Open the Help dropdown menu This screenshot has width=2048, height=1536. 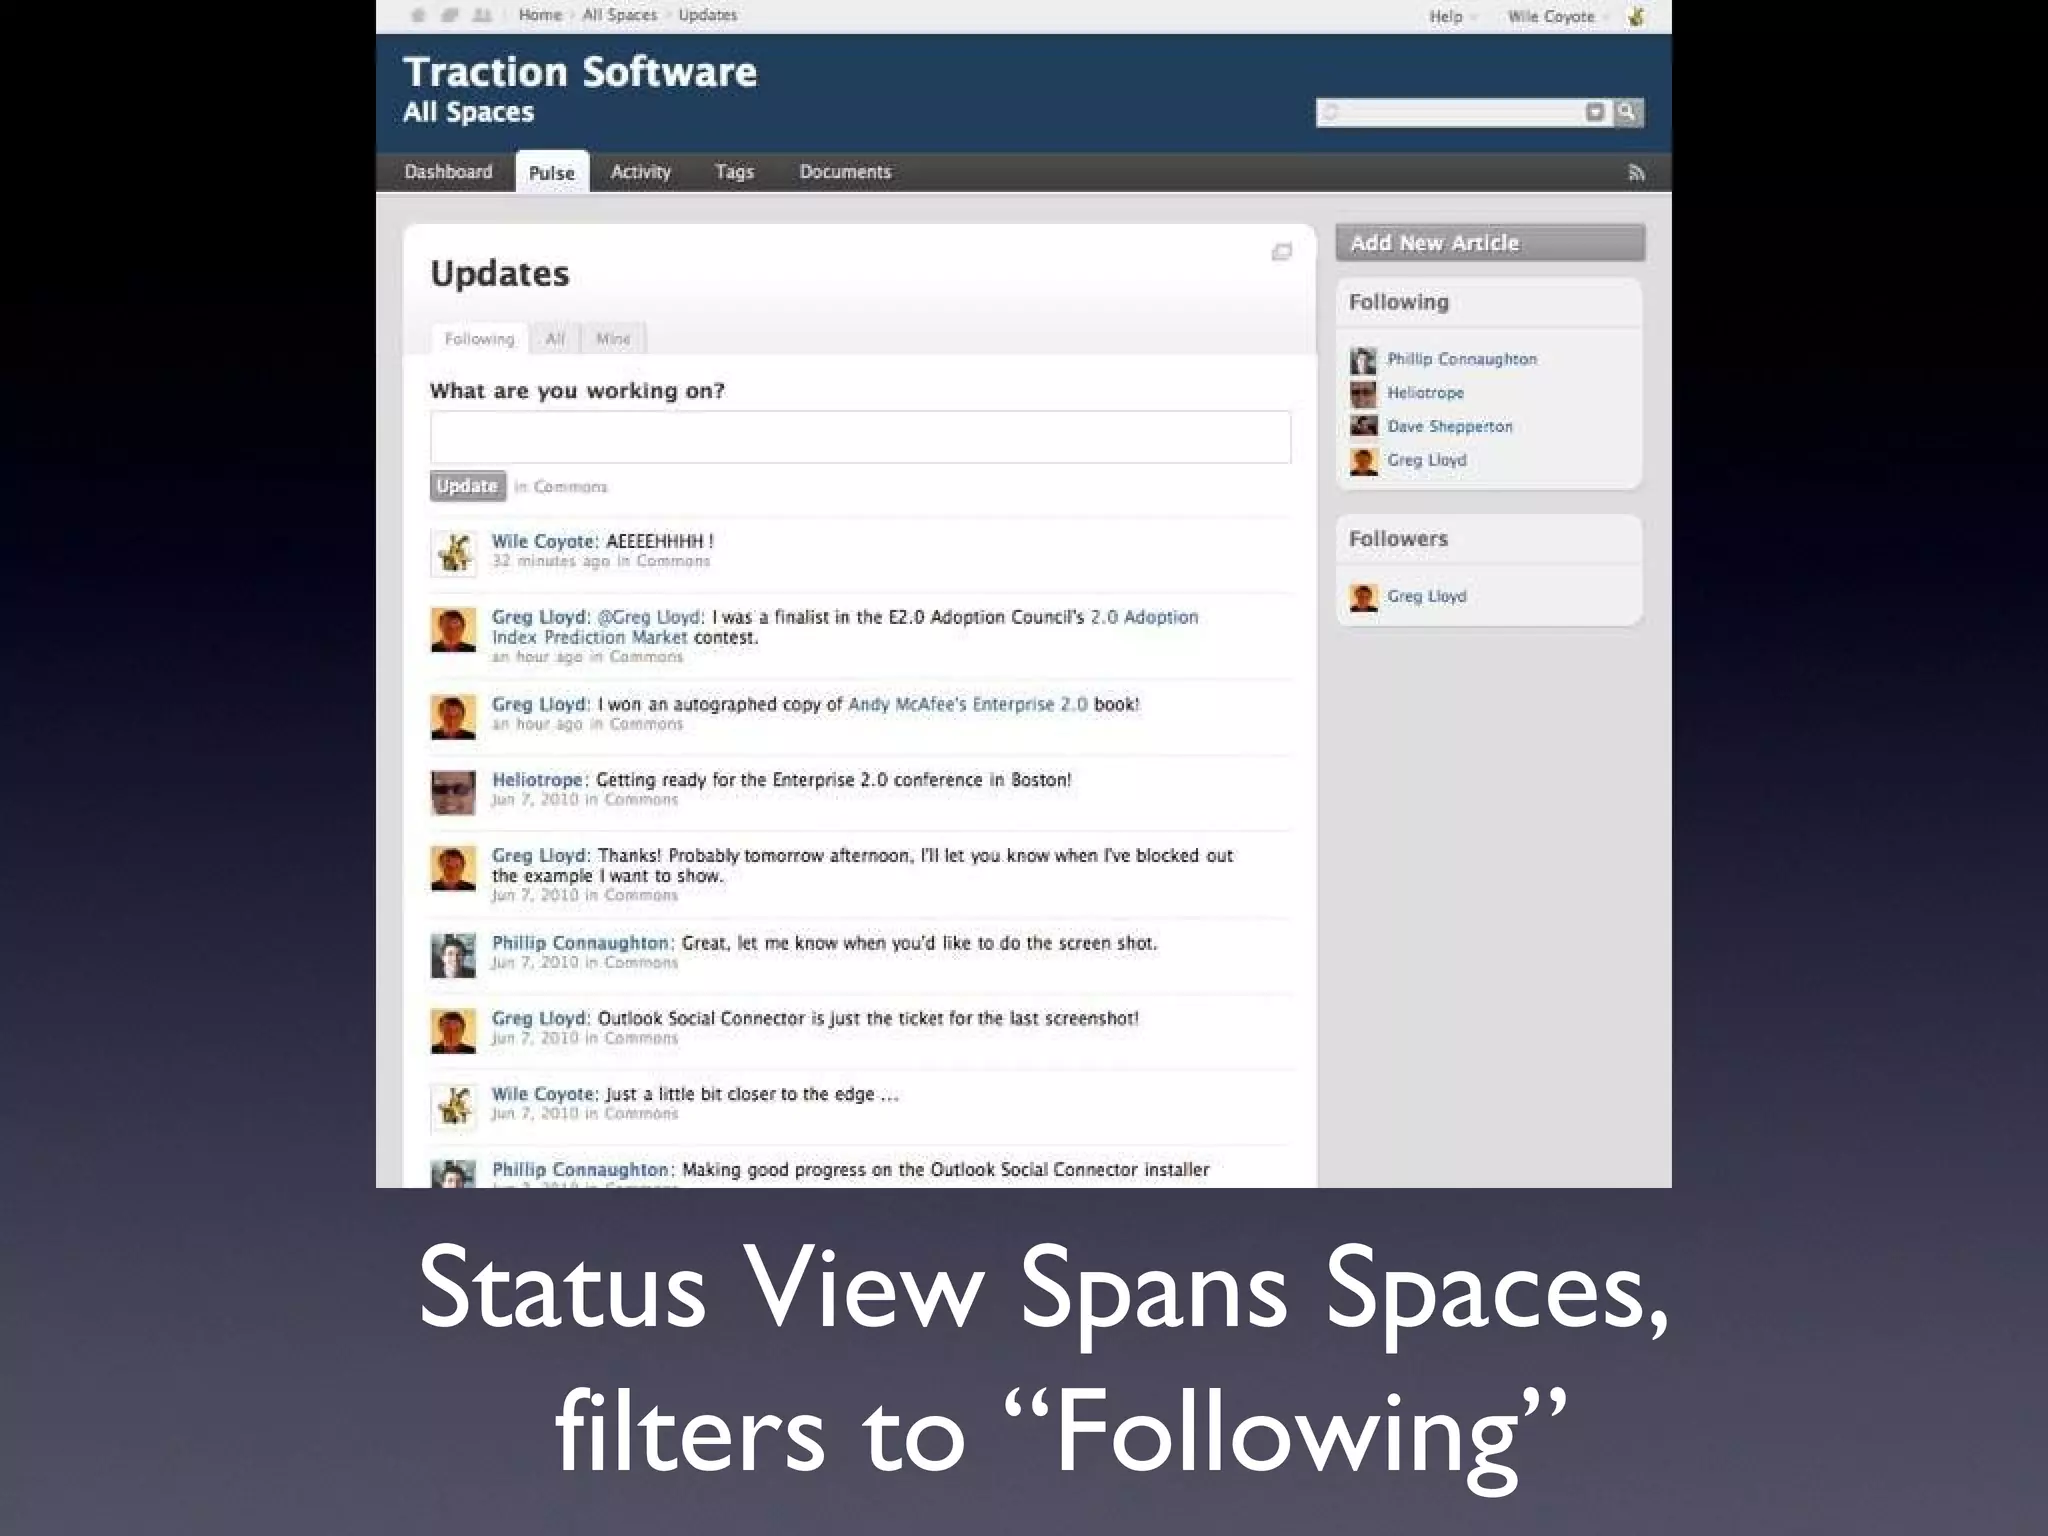pos(1453,16)
